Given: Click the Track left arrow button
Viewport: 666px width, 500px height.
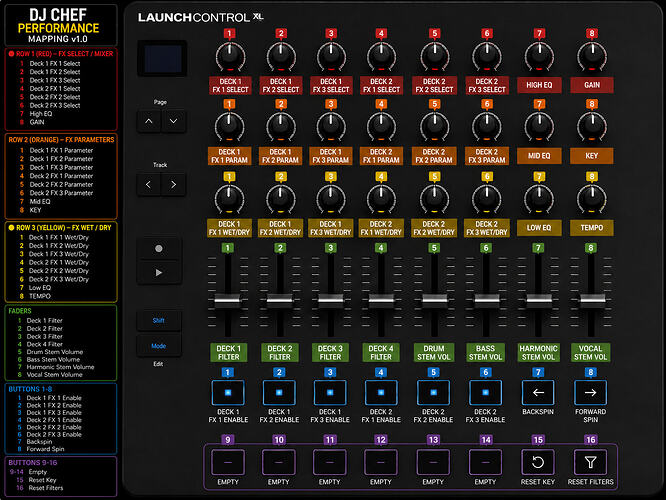Looking at the screenshot, I should (x=149, y=184).
